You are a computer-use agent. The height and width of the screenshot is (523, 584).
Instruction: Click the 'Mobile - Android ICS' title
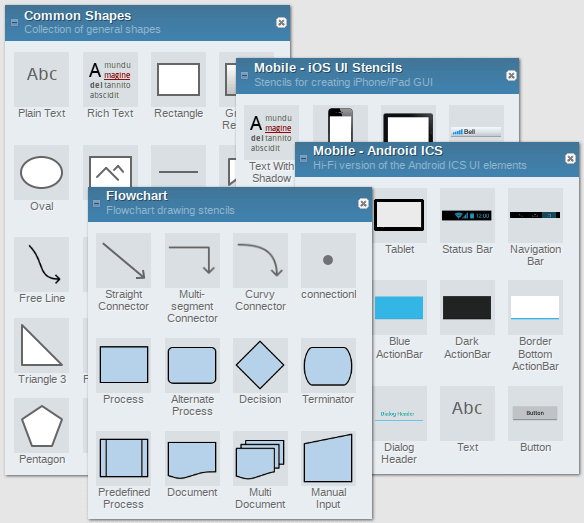coord(378,151)
